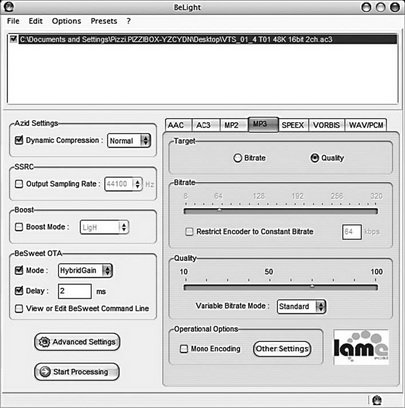Click the LAME logo image
The image size is (405, 408).
point(361,347)
